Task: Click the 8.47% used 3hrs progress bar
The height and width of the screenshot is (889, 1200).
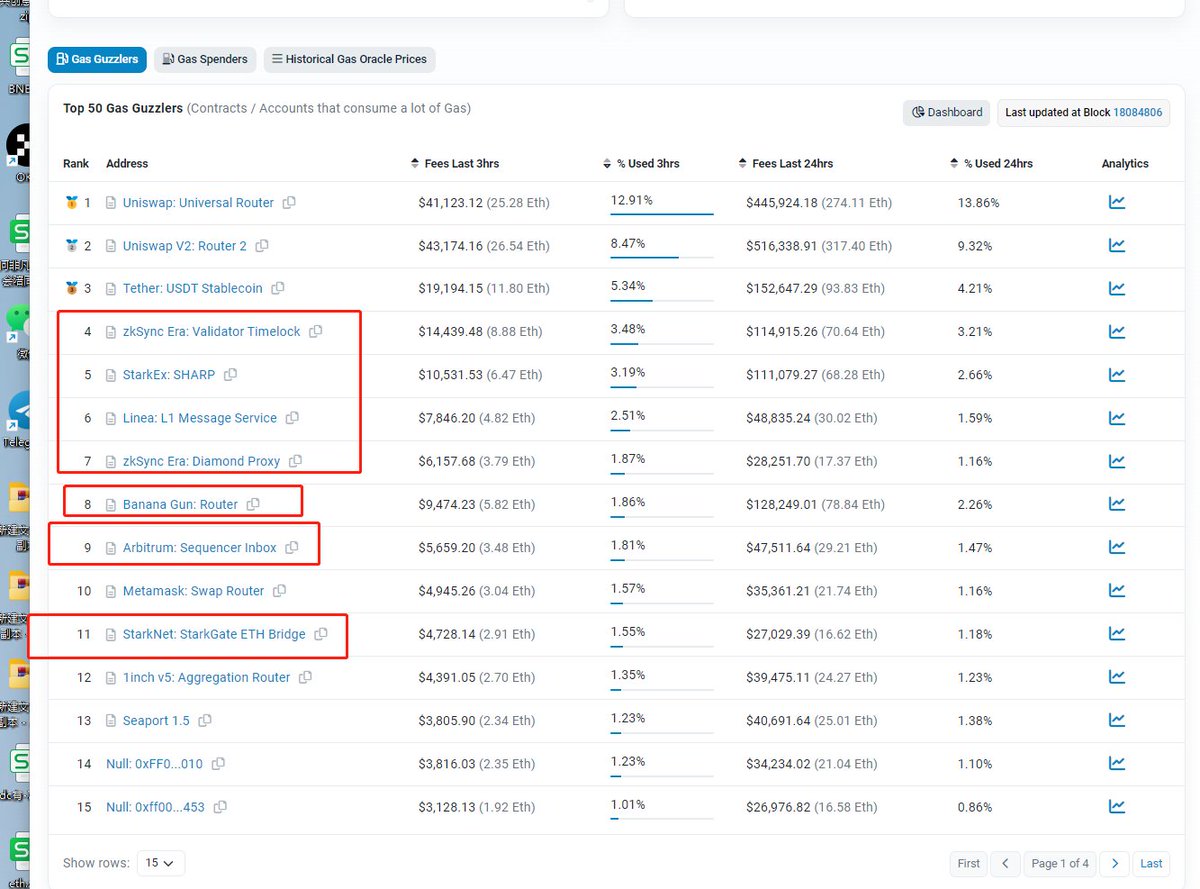Action: point(662,256)
